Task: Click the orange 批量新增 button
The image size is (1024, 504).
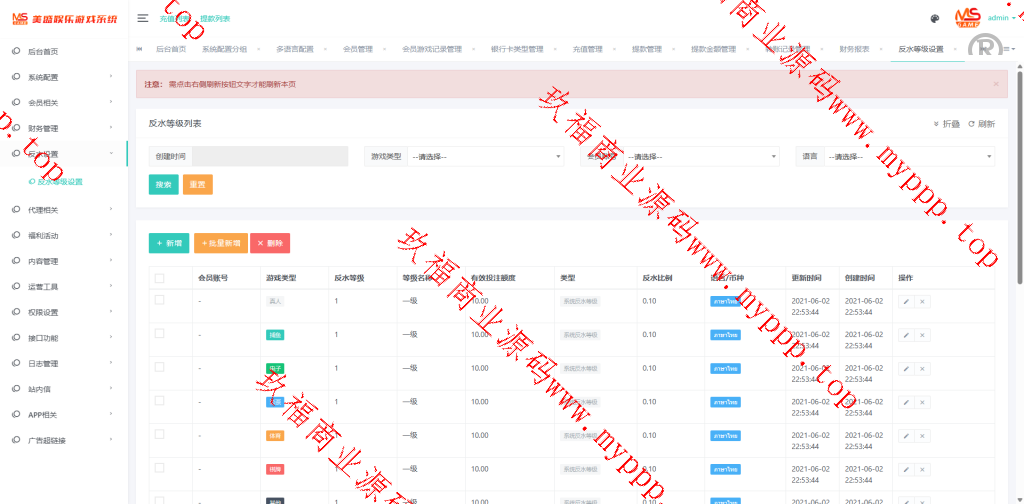Action: [x=220, y=243]
